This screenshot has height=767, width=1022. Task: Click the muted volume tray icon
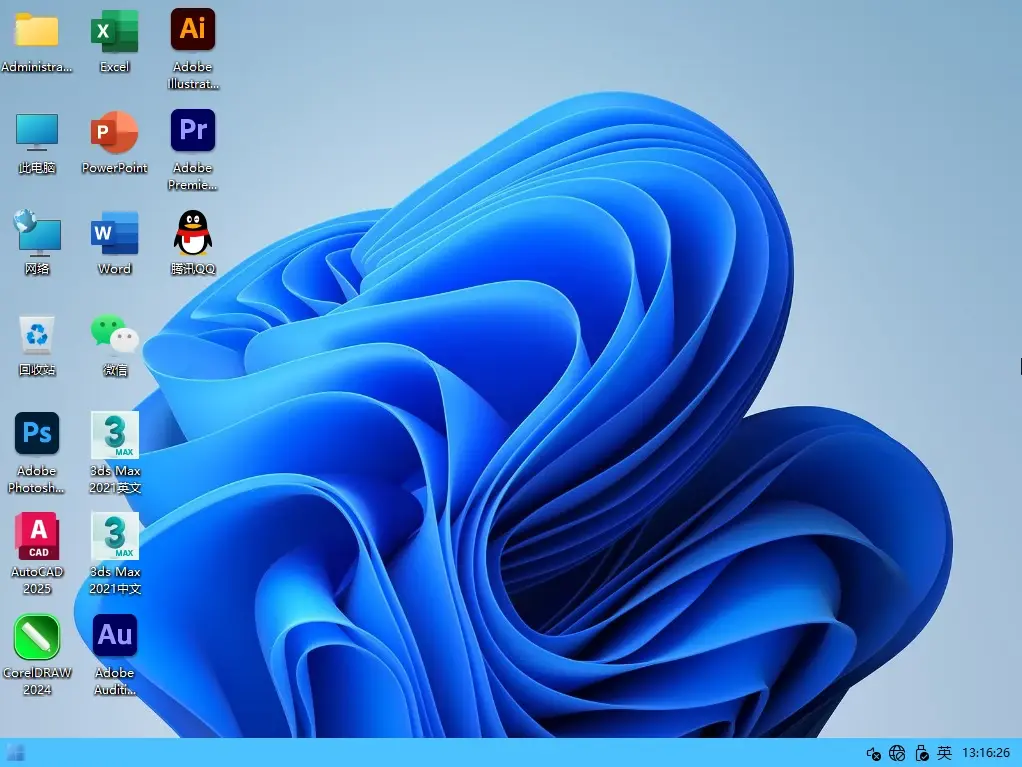(873, 754)
